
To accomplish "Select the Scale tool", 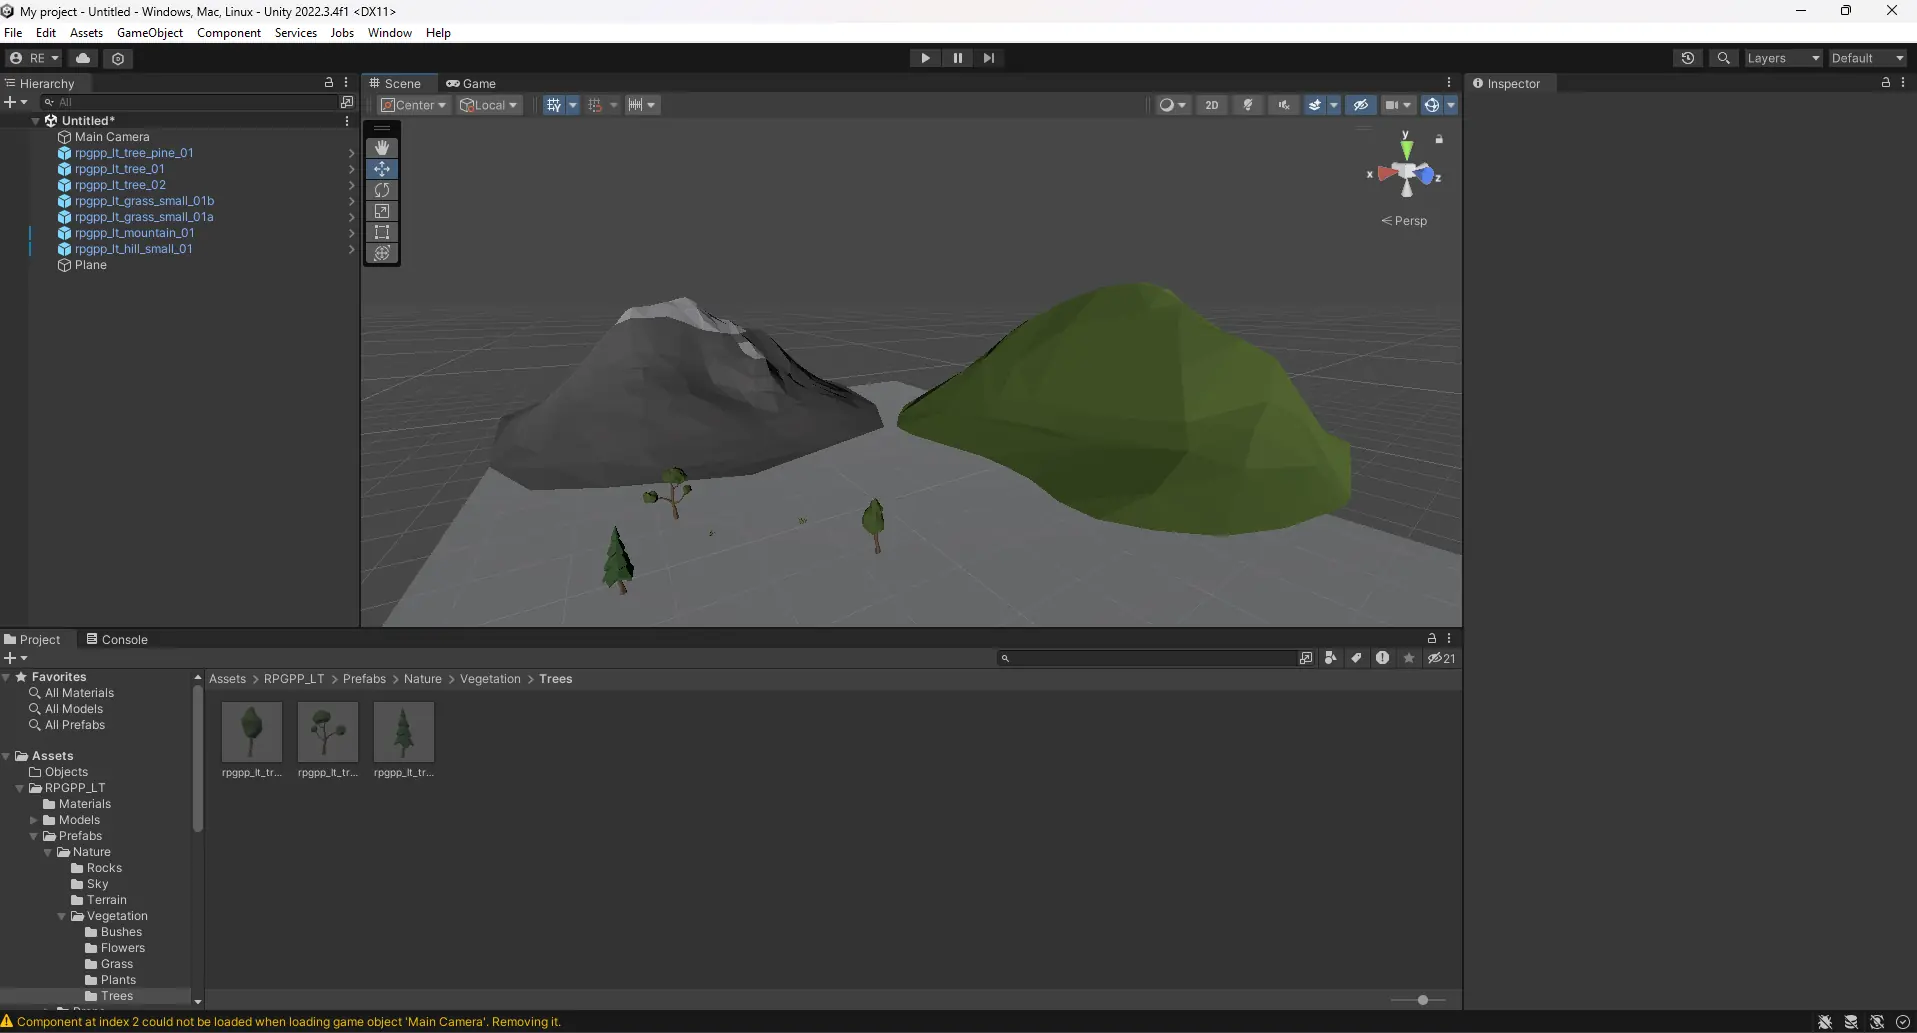I will tap(382, 211).
